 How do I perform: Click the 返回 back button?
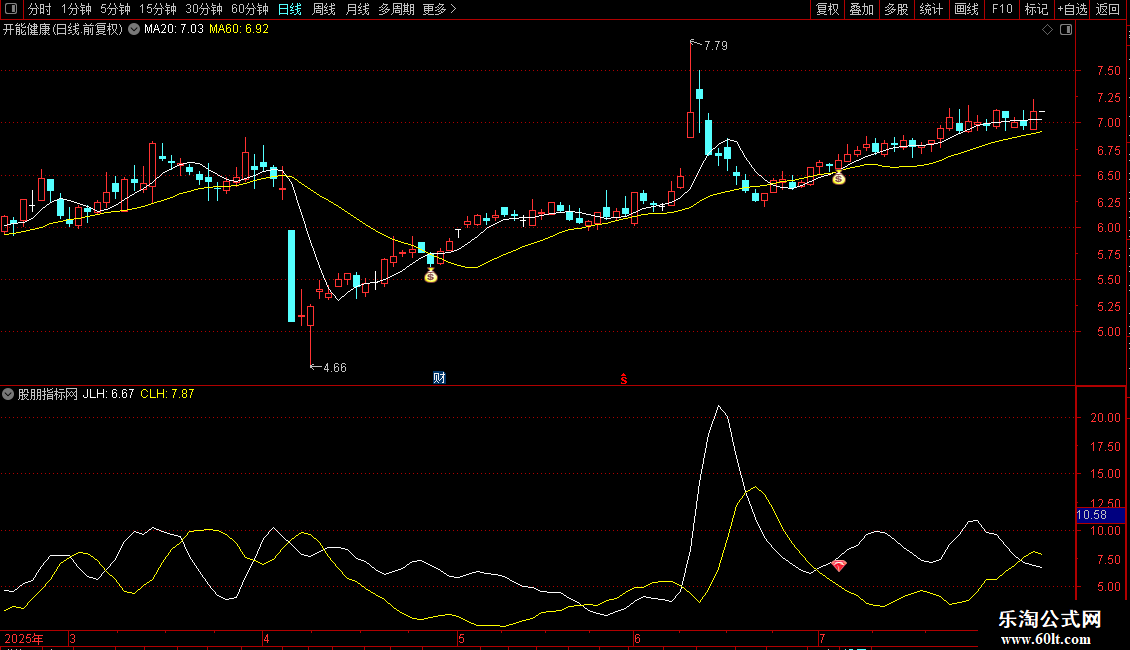tap(1108, 9)
